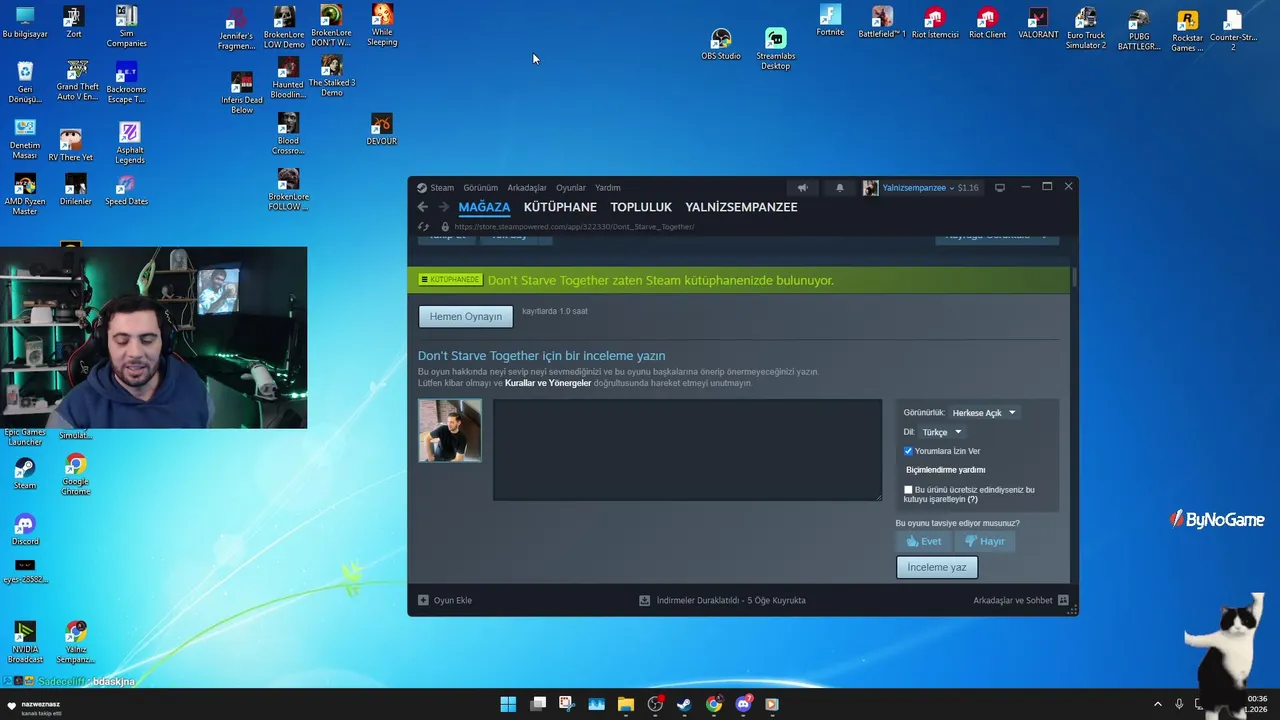Viewport: 1280px width, 720px height.
Task: Show hidden system tray icons
Action: 1158,704
